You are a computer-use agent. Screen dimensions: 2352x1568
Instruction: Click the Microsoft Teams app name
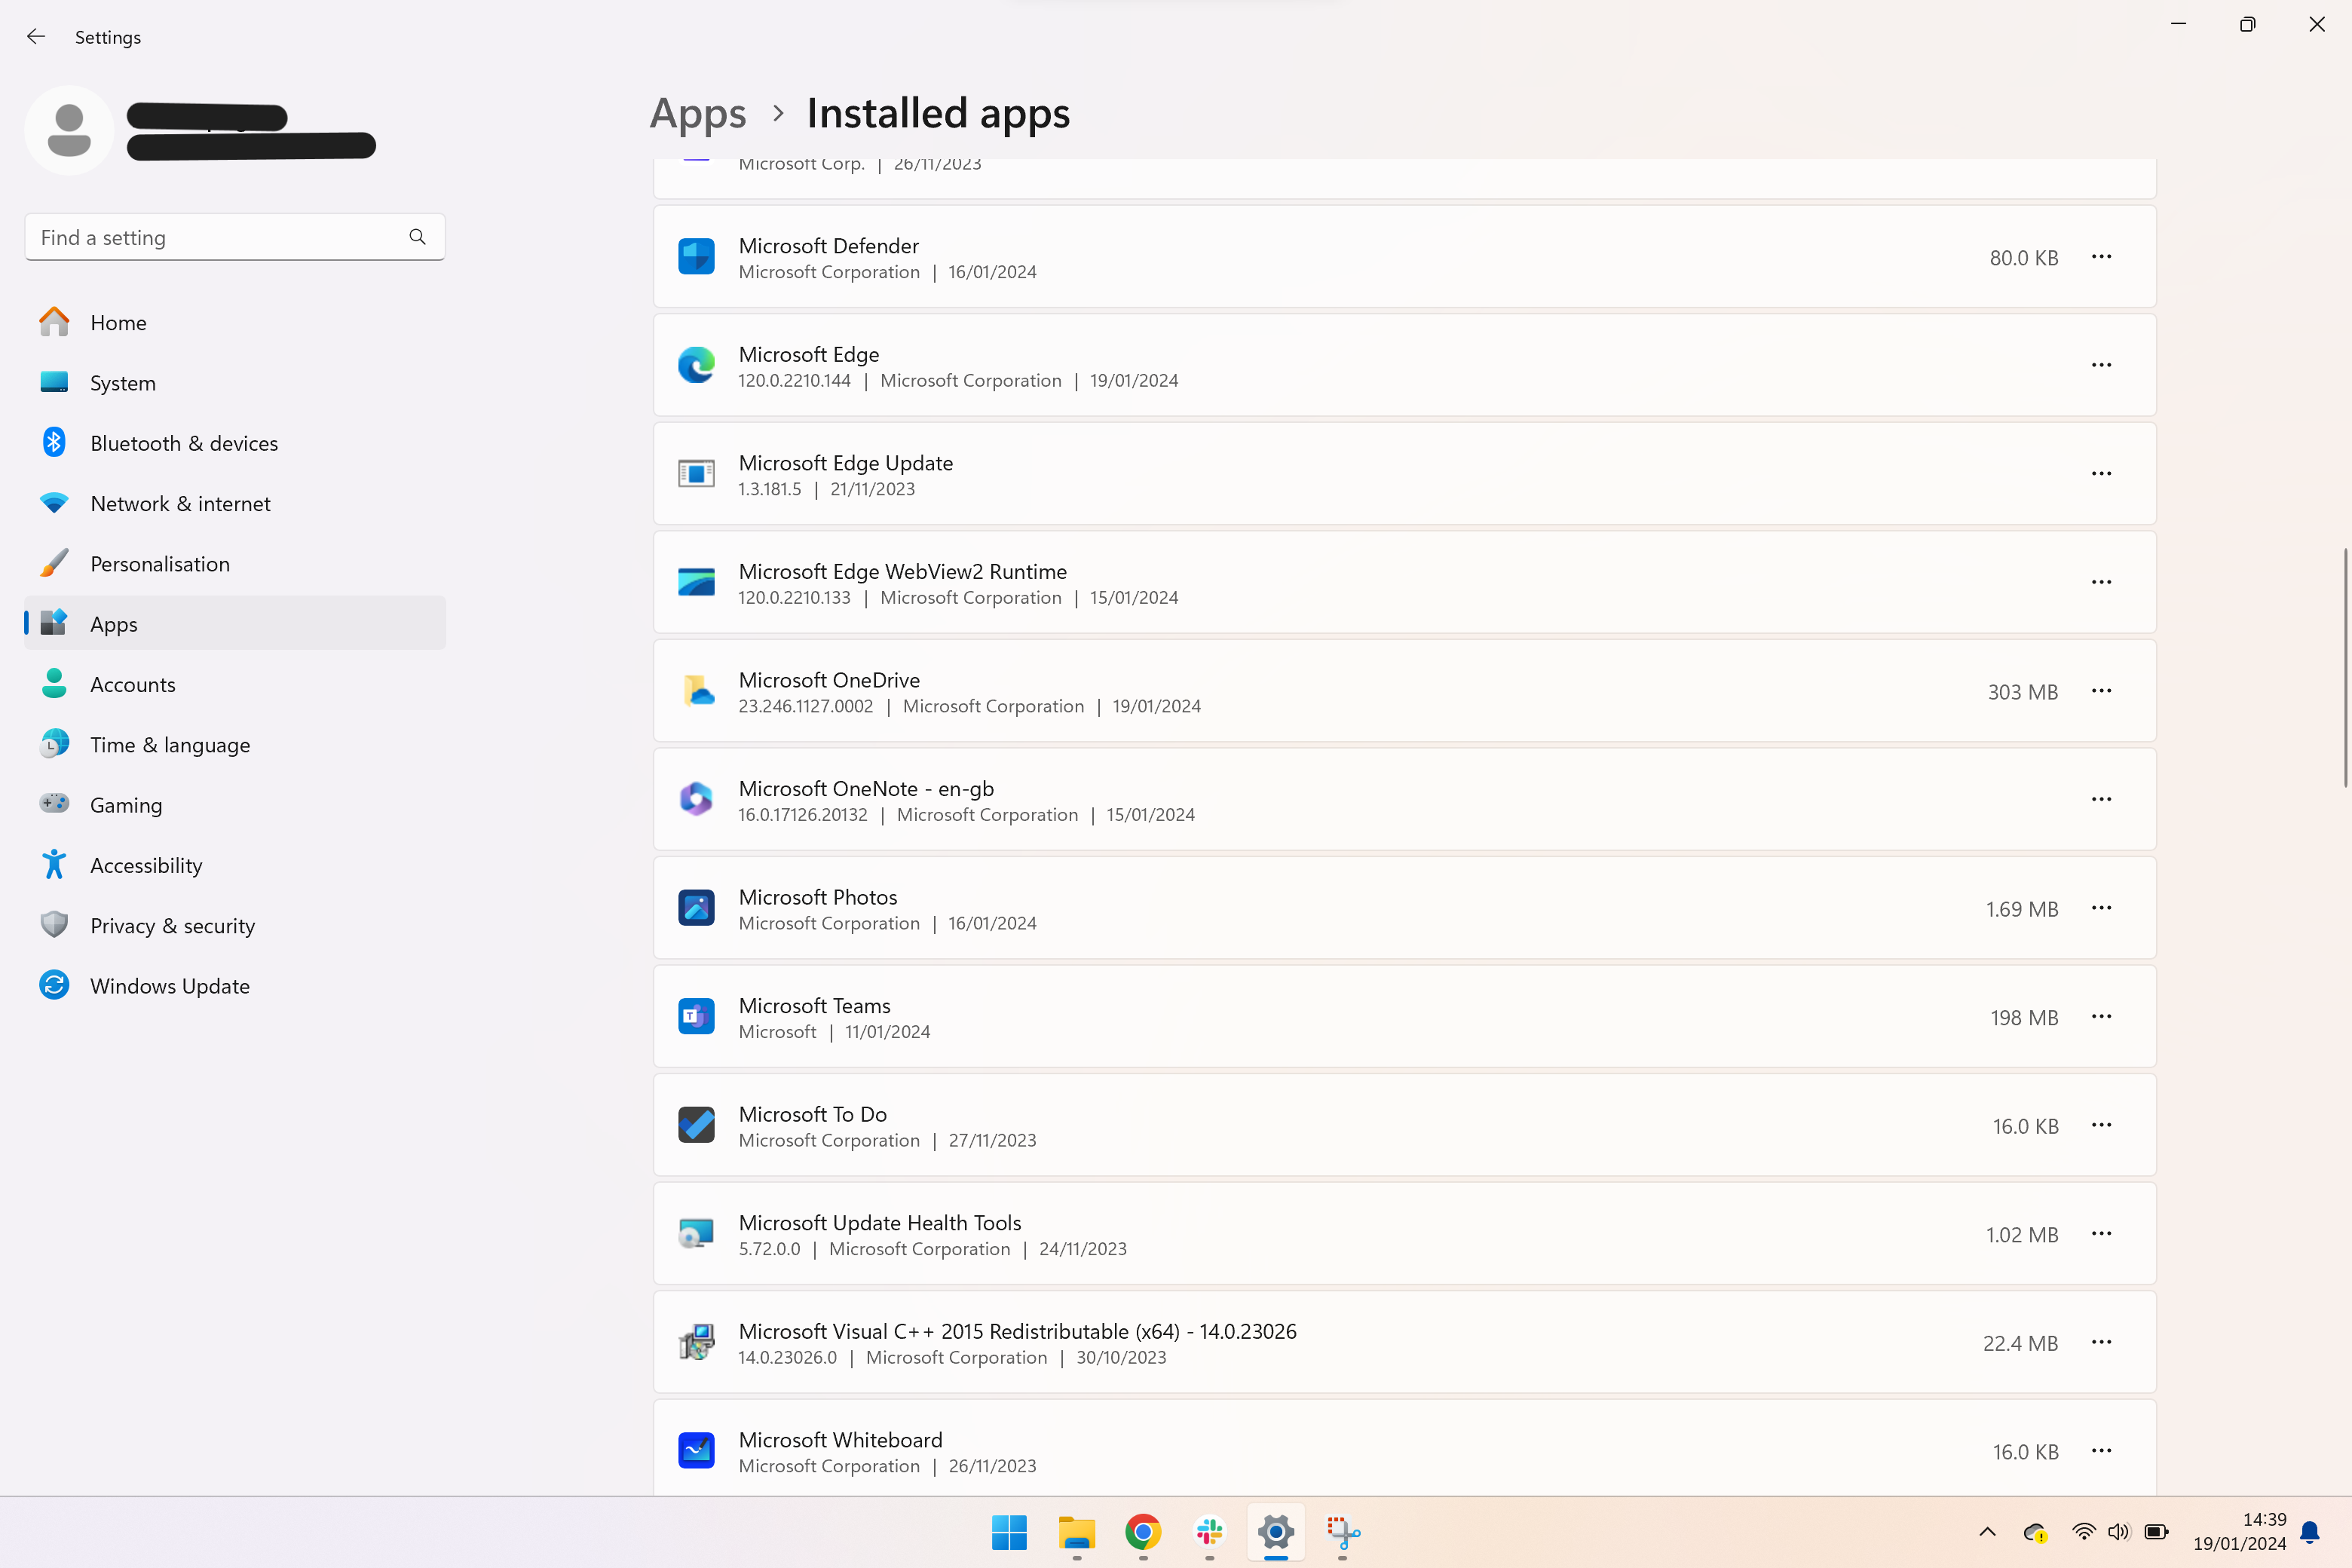coord(814,1005)
